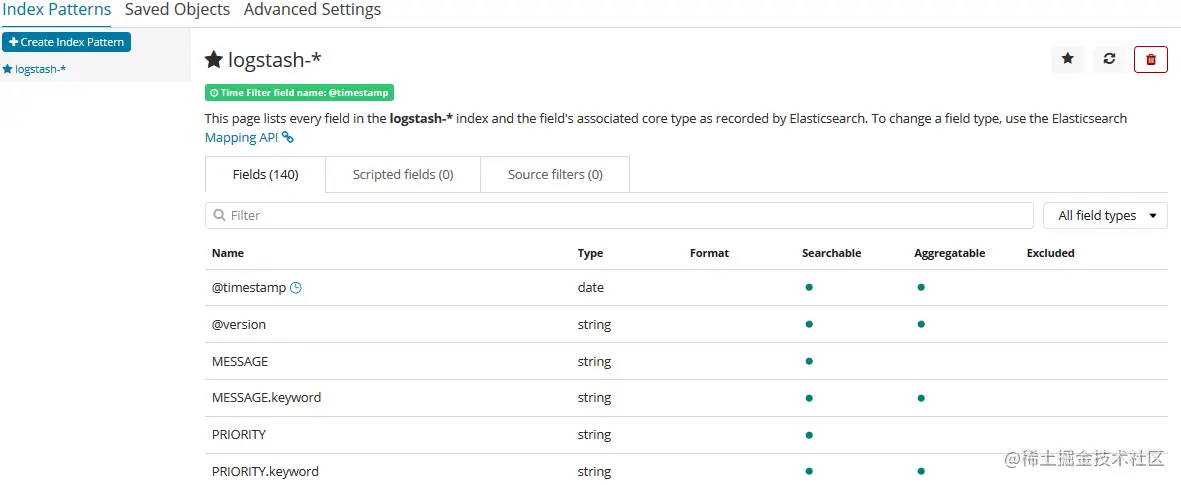
Task: Open the Source filters tab
Action: click(555, 175)
